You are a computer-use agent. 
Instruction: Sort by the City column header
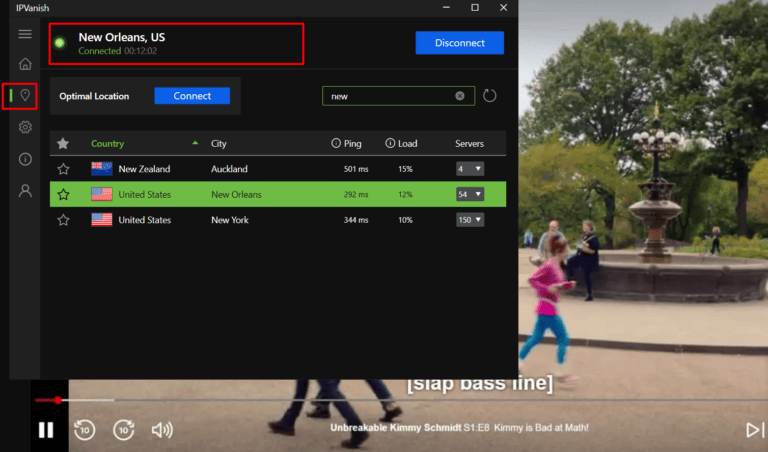pyautogui.click(x=218, y=143)
